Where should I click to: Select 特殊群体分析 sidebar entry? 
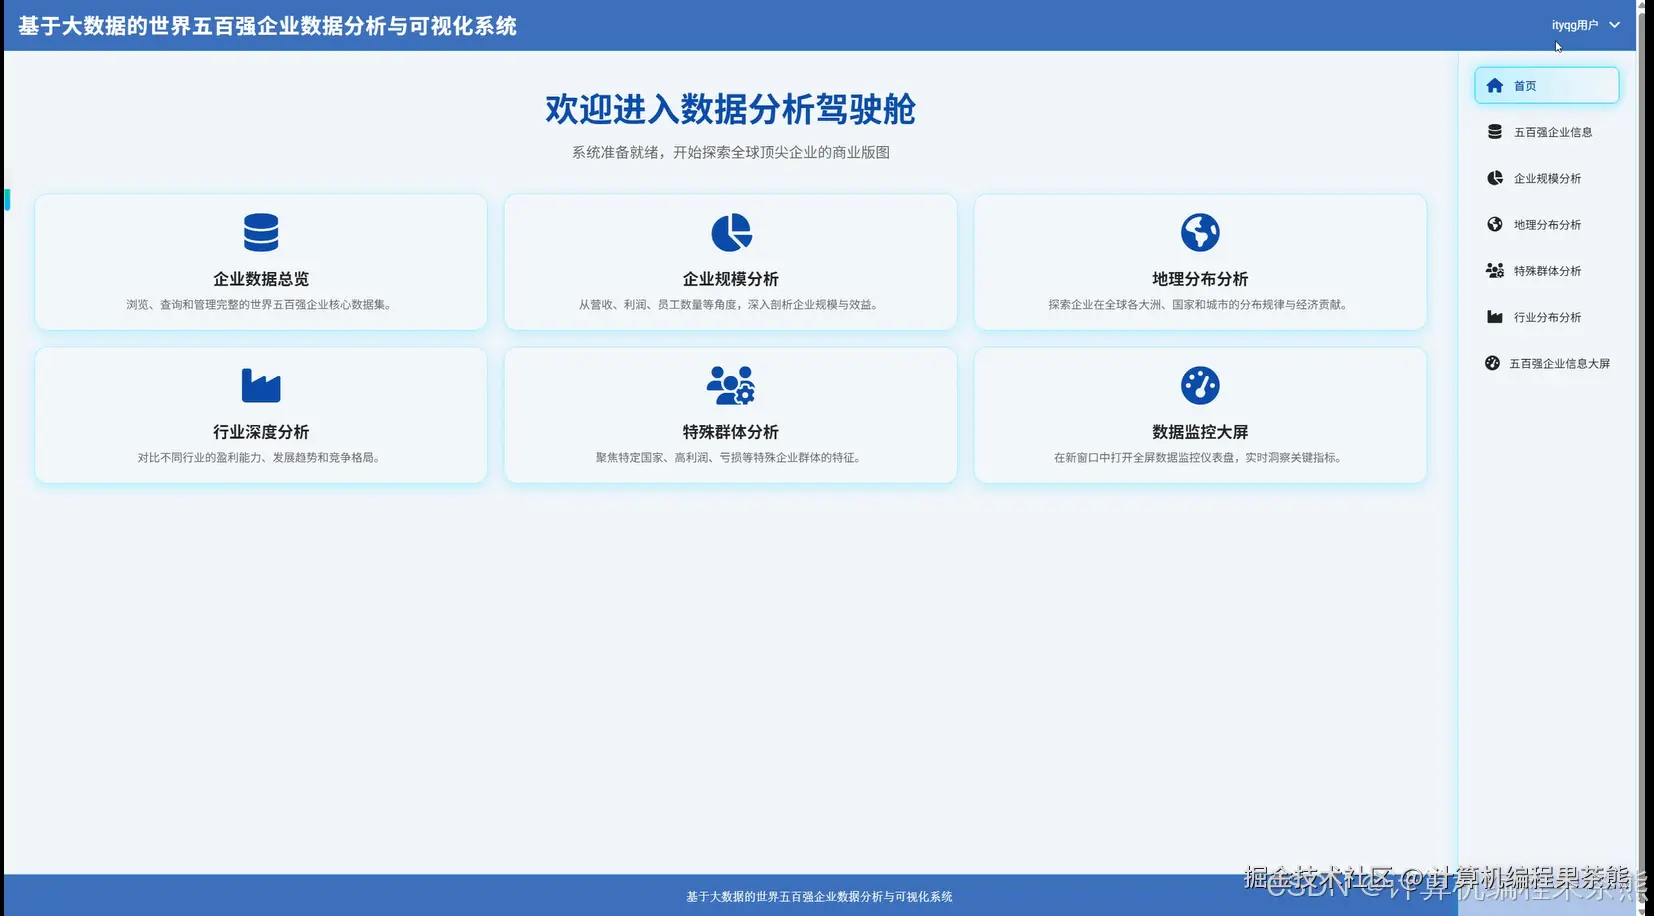(x=1546, y=271)
